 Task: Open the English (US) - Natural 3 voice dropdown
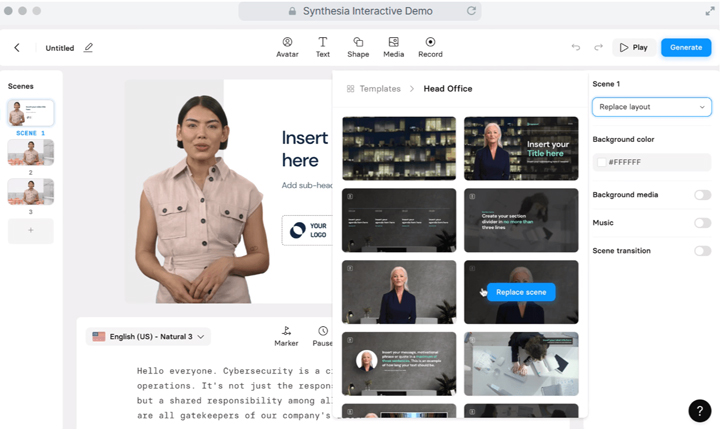tap(148, 336)
